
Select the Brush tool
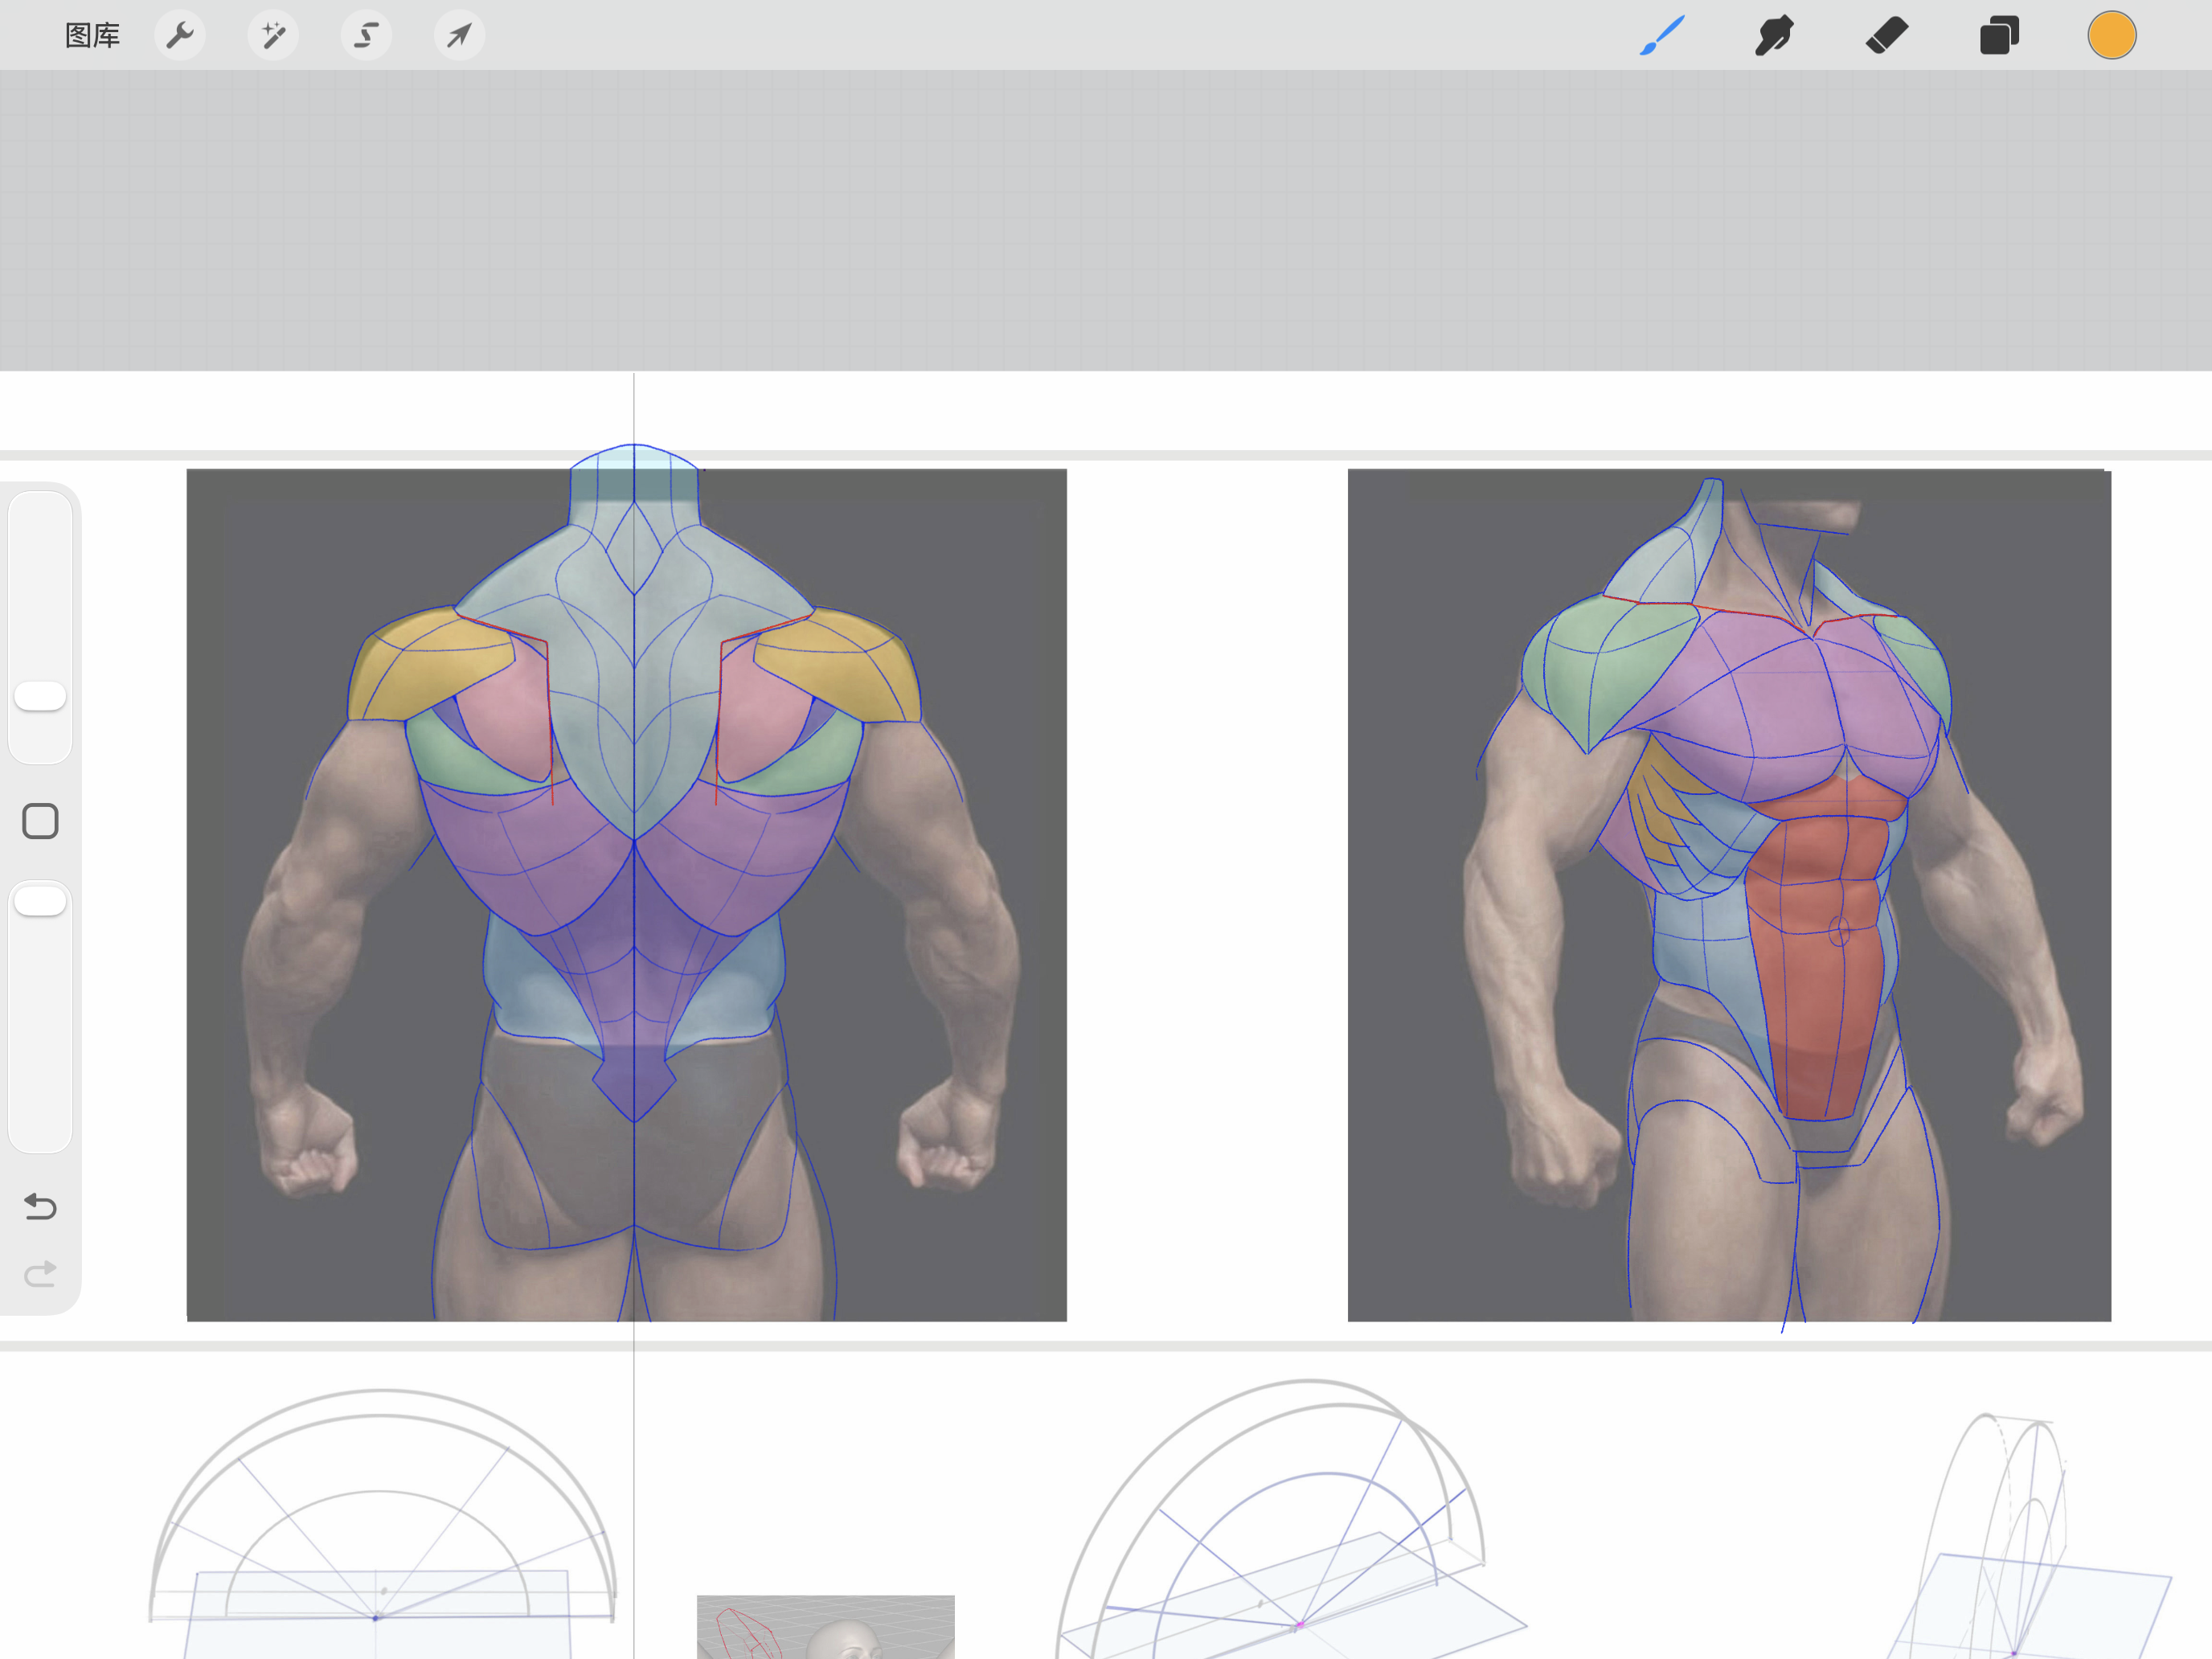click(x=1662, y=36)
